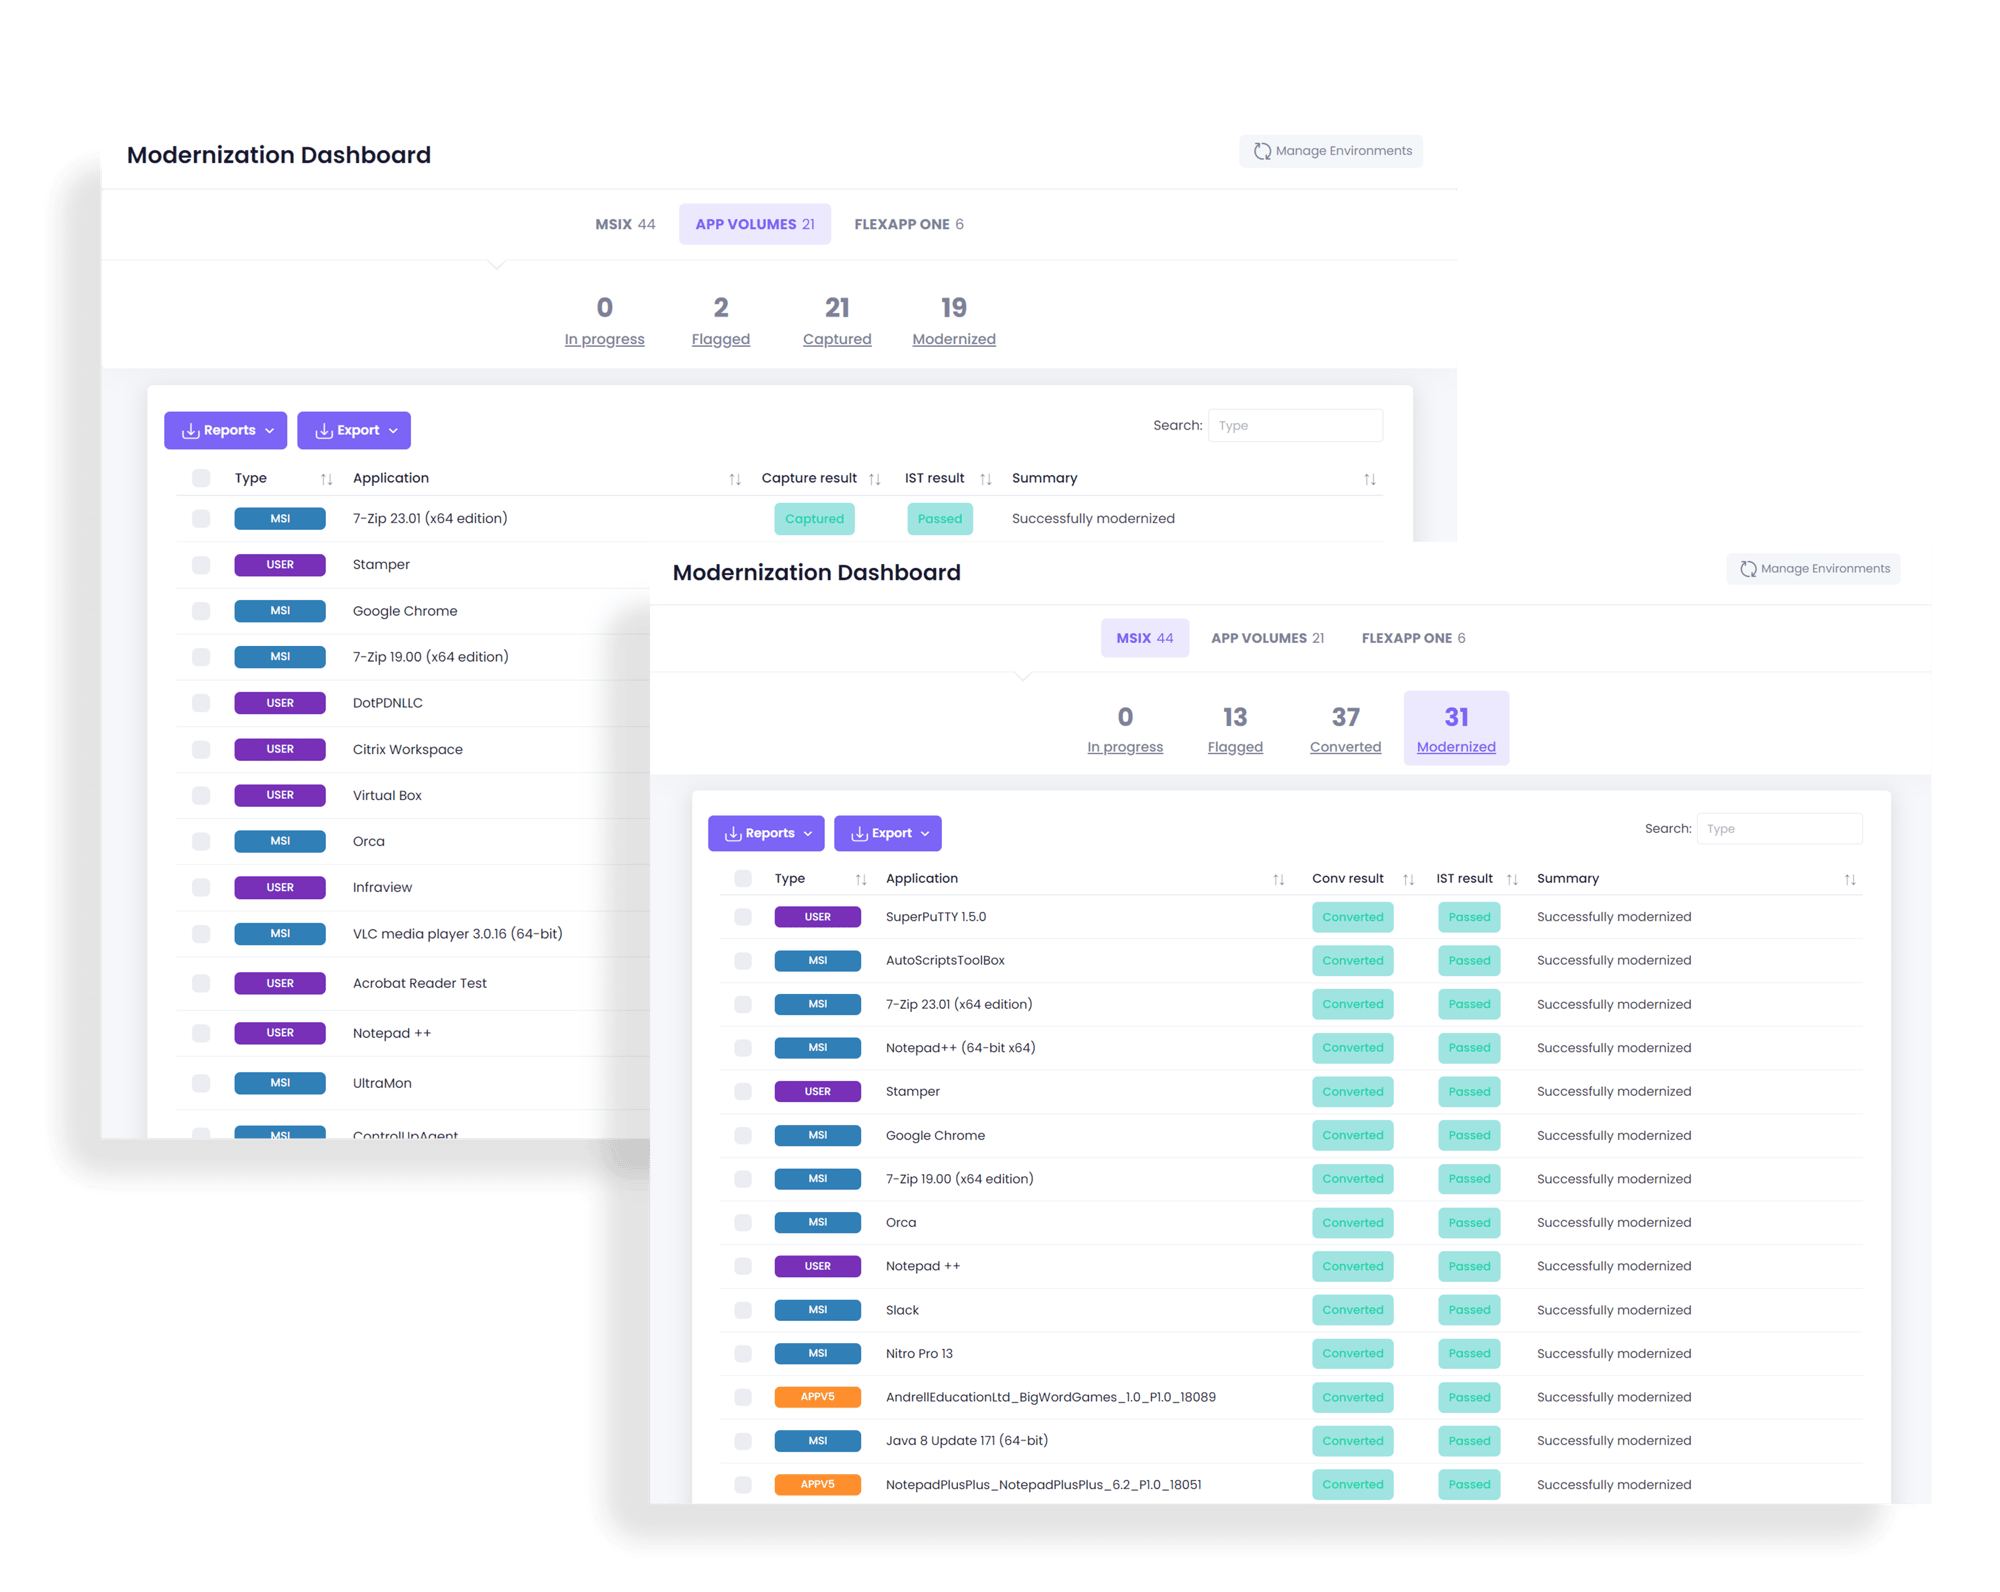Screen dimensions: 2000x1592
Task: Expand Reports dropdown in back window
Action: click(x=225, y=430)
